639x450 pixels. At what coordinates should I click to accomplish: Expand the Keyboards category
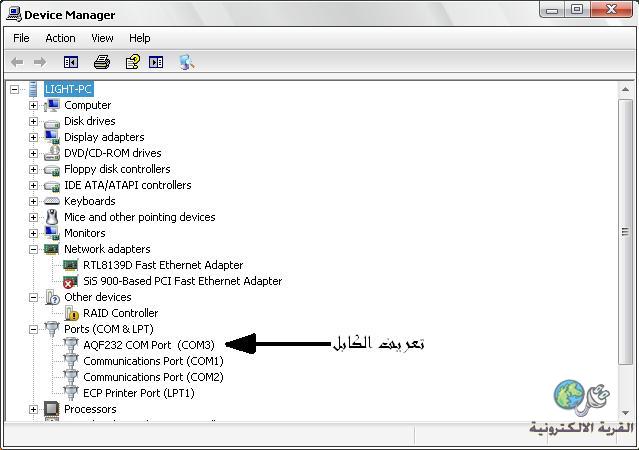pos(33,201)
